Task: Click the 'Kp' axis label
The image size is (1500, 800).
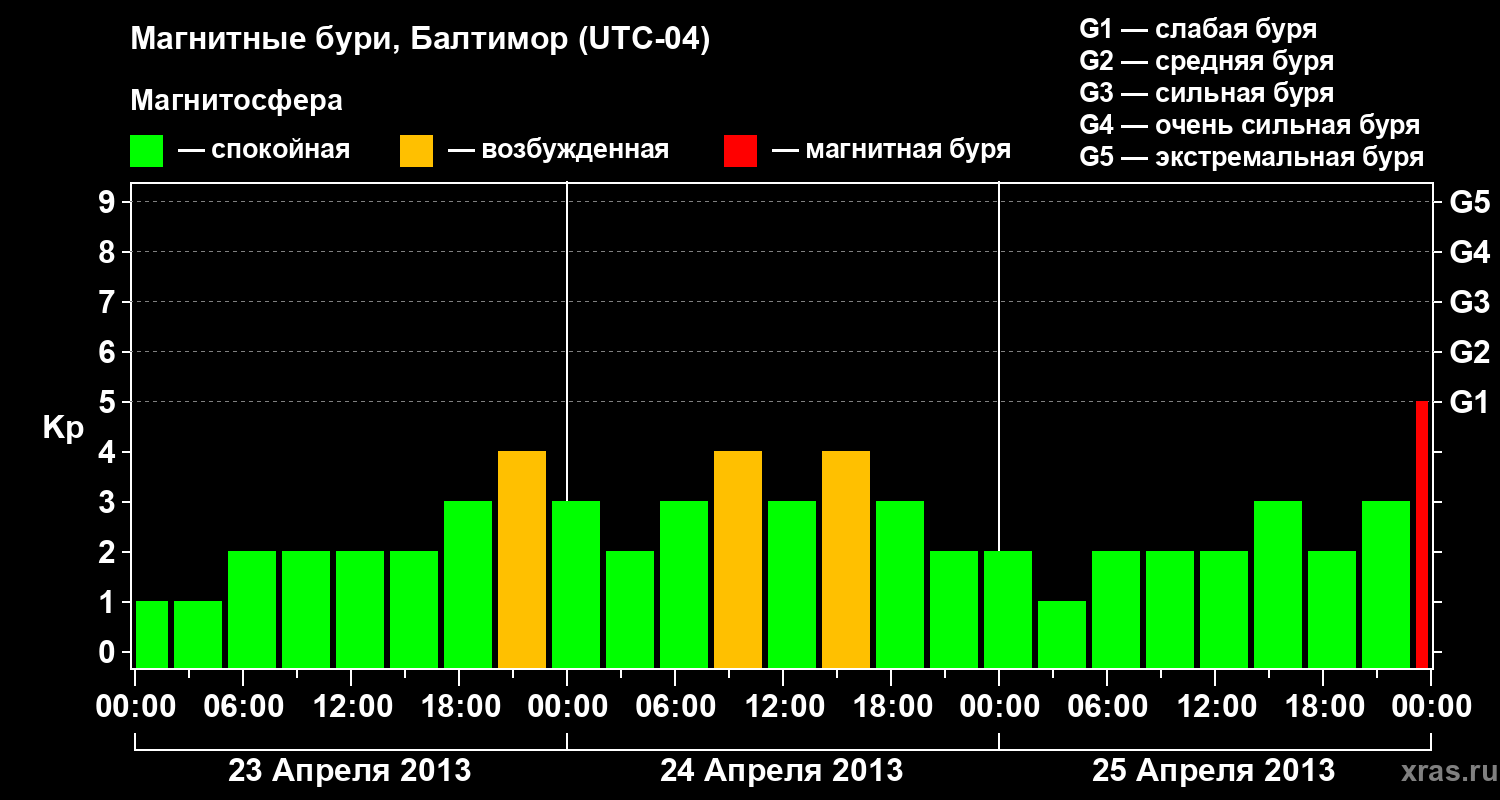Action: pos(63,428)
